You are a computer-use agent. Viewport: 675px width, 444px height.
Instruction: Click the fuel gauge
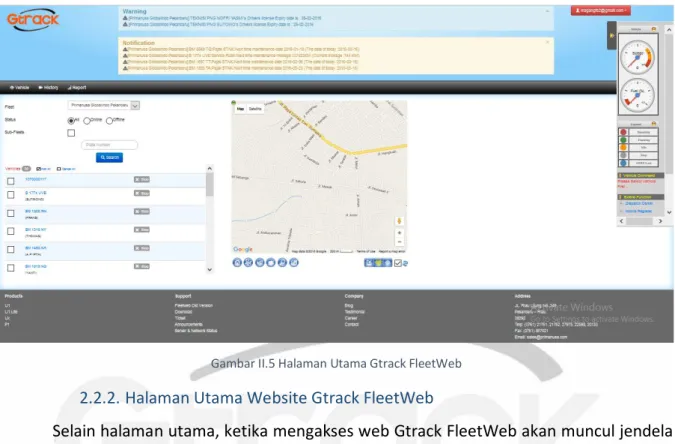[638, 95]
